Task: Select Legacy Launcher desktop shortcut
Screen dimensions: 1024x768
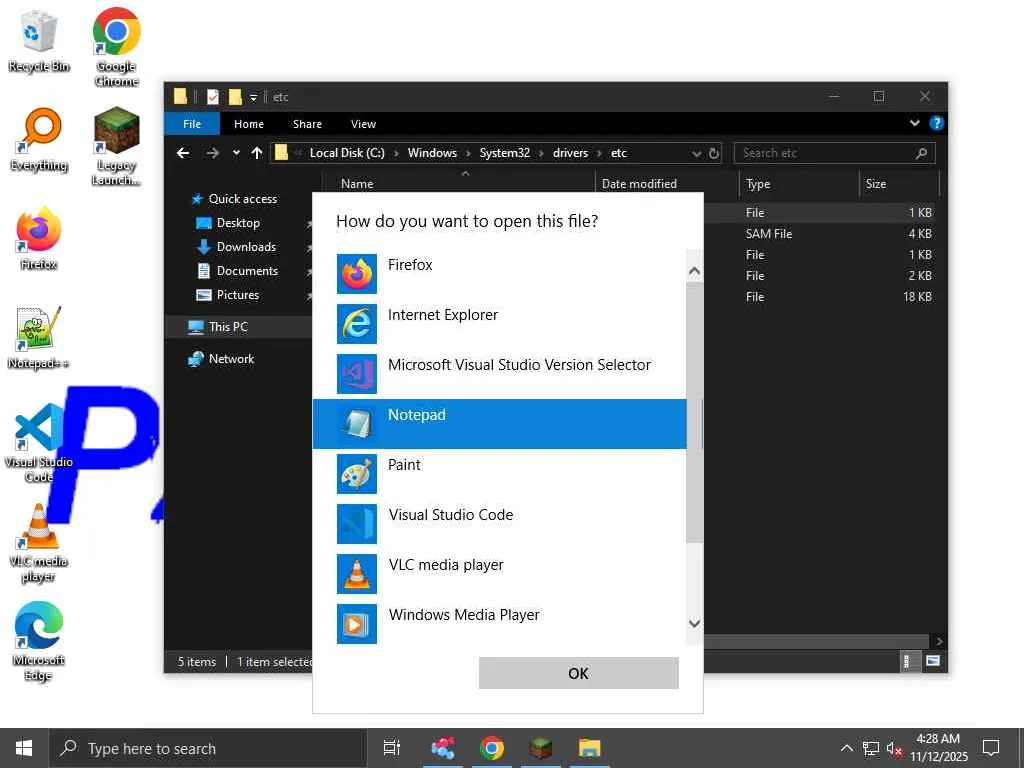Action: (116, 146)
